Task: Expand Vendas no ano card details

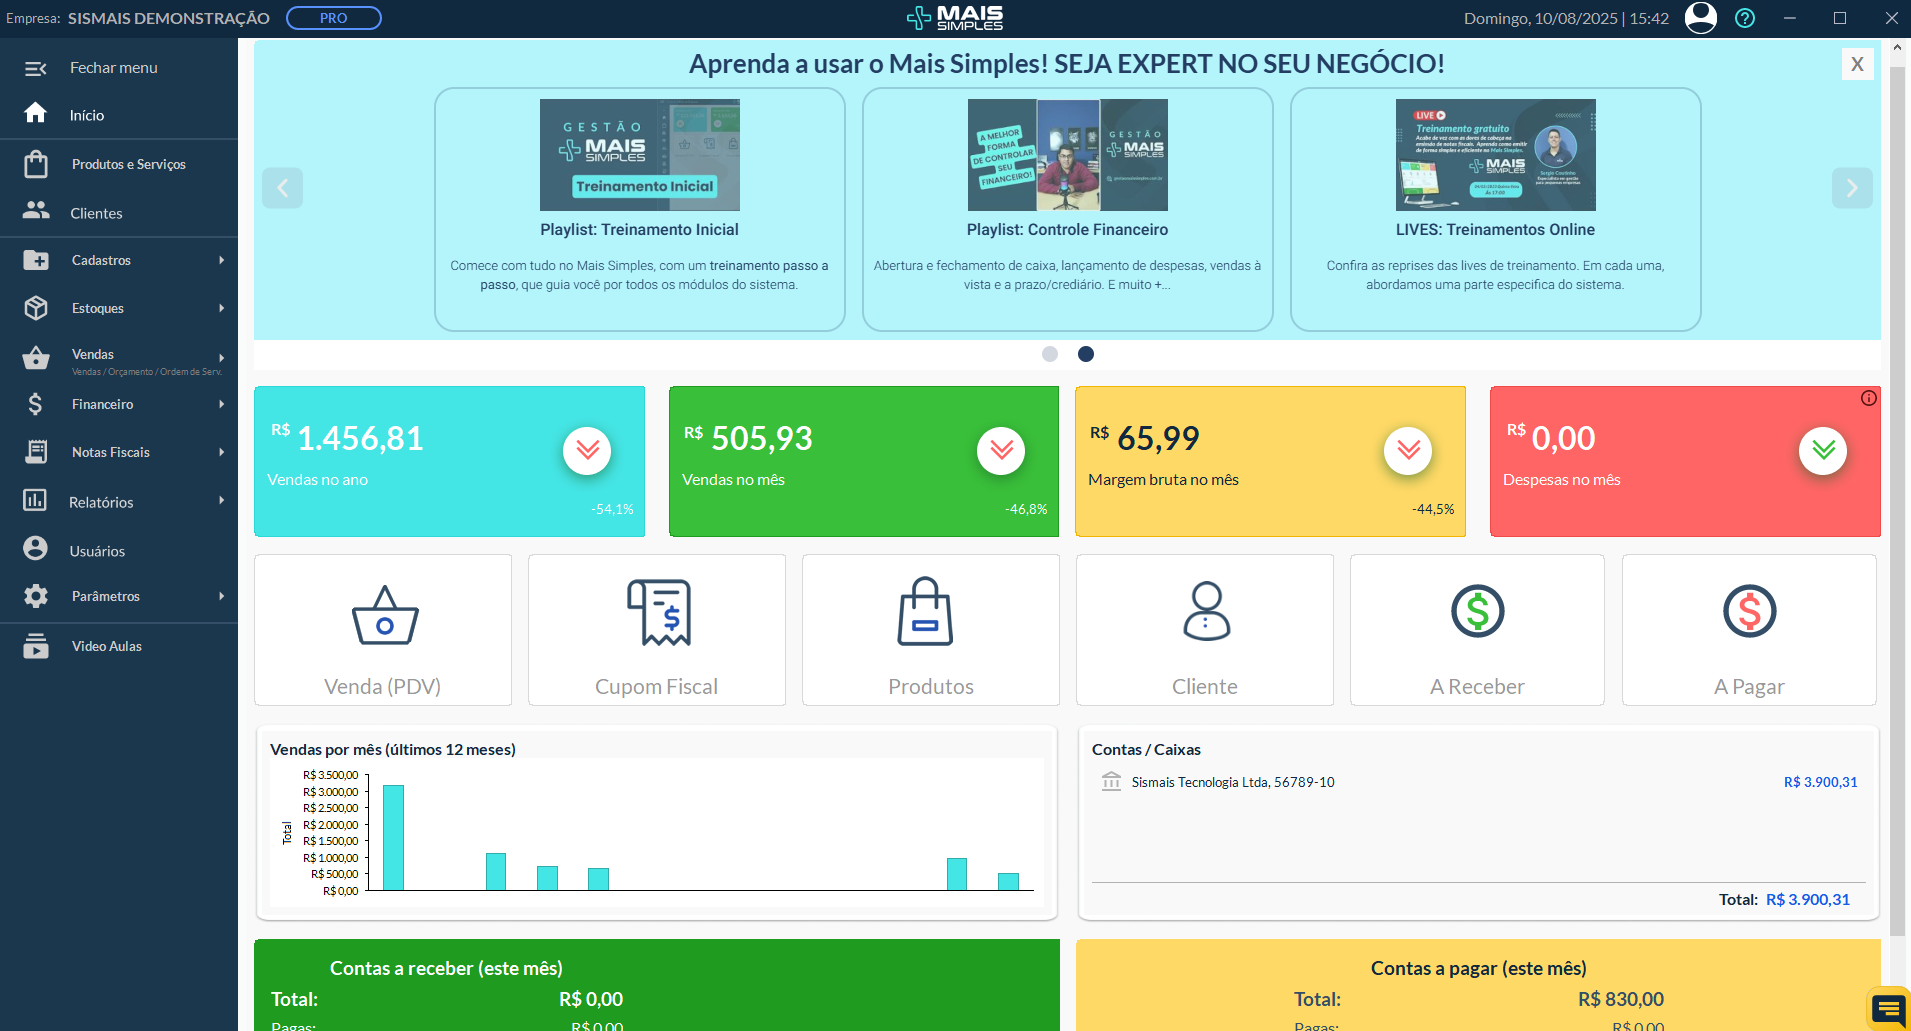Action: pos(587,451)
